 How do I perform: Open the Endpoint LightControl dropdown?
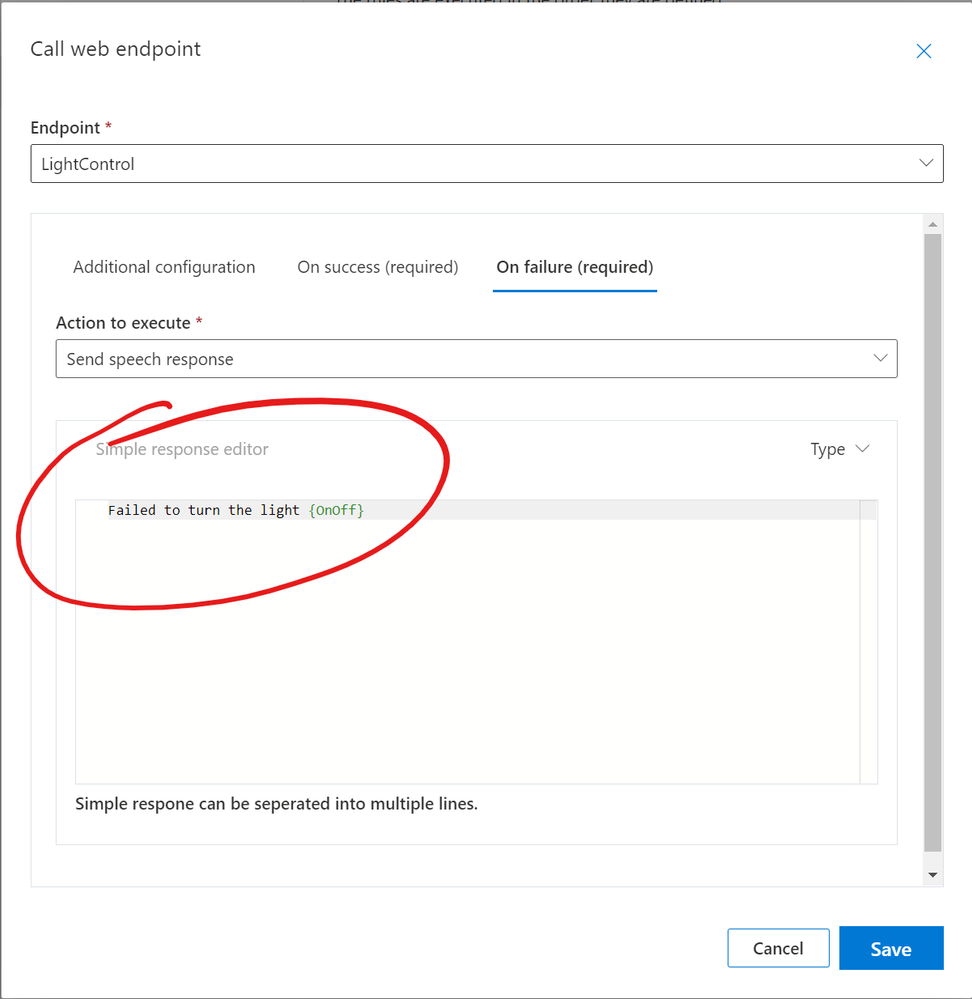[486, 164]
